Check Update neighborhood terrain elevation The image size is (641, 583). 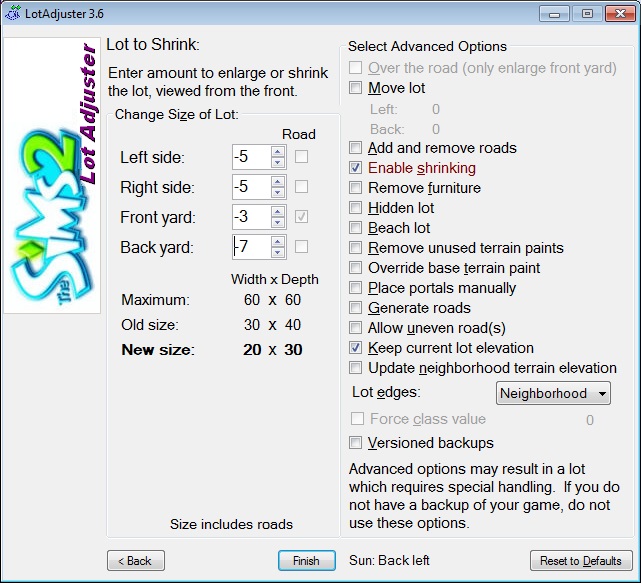(355, 368)
